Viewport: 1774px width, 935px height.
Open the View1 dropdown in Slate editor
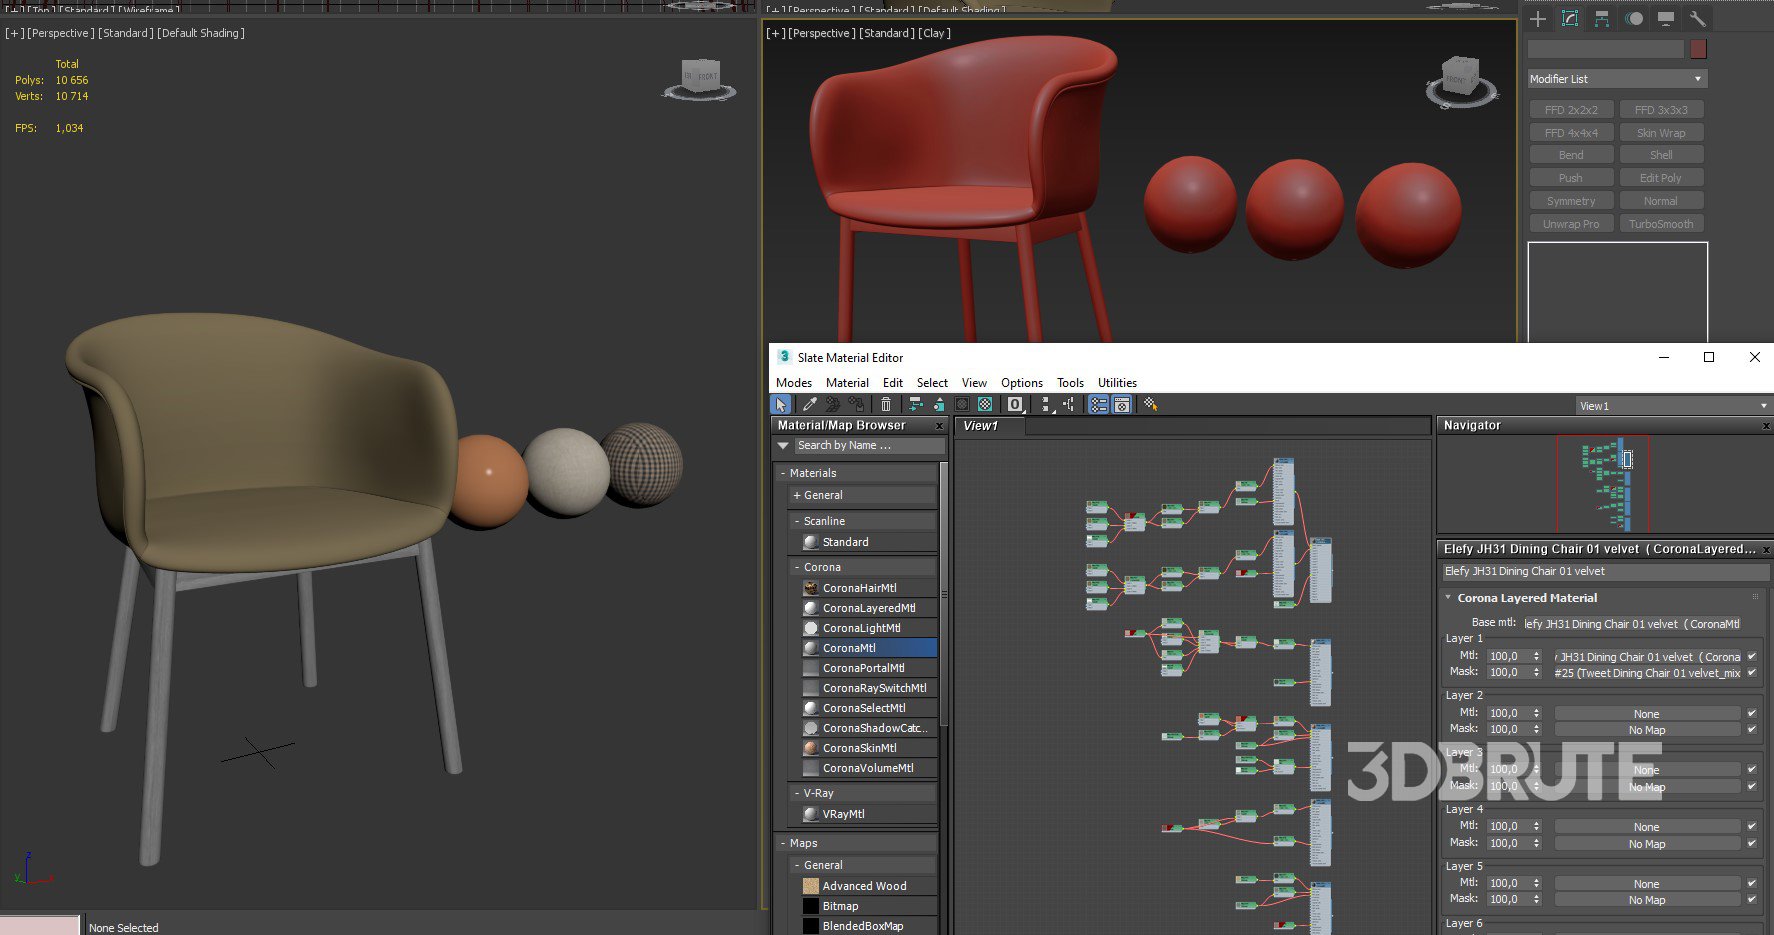click(1672, 406)
